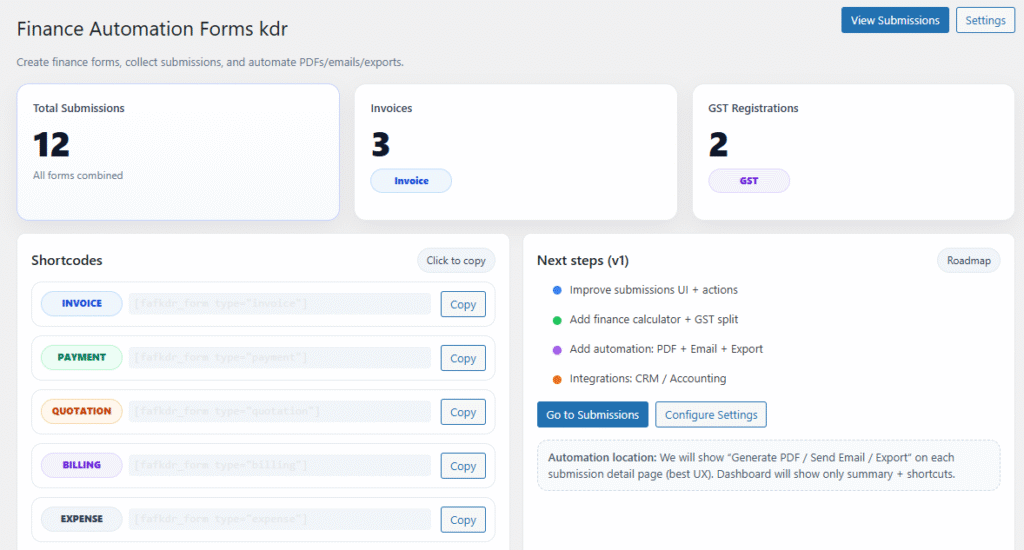Copy the quotation form shortcode
The height and width of the screenshot is (550, 1024).
(463, 412)
